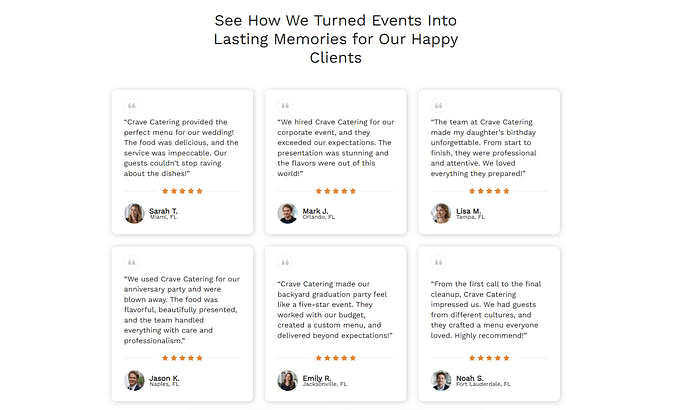Click the star rating in Jason K.'s card
This screenshot has height=410, width=678.
pyautogui.click(x=182, y=357)
